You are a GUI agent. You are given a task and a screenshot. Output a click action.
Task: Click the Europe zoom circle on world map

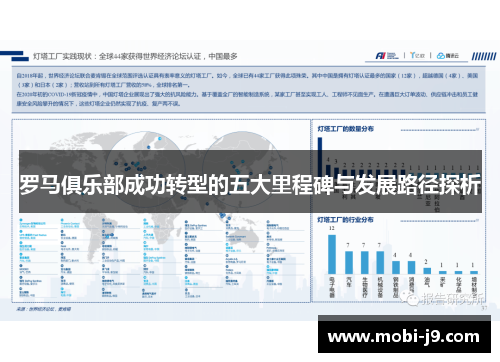(x=146, y=170)
